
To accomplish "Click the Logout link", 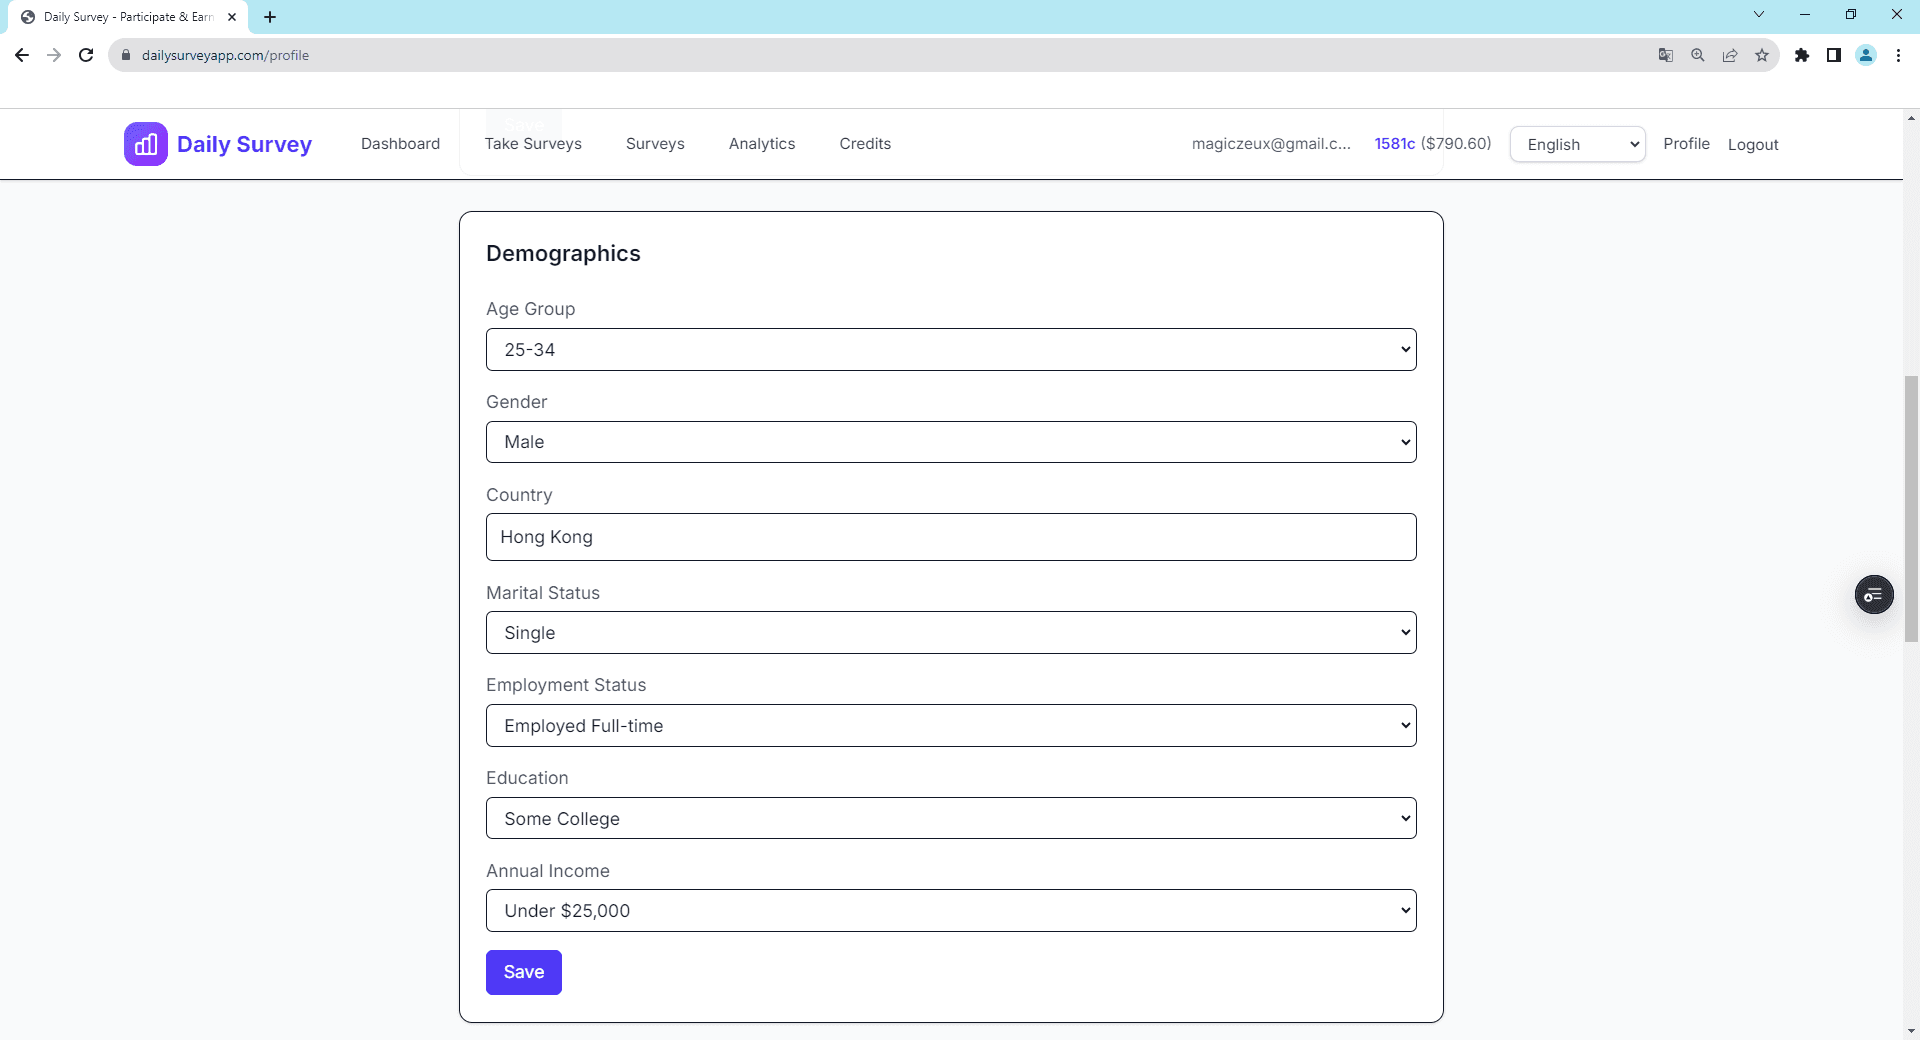I will [1753, 144].
